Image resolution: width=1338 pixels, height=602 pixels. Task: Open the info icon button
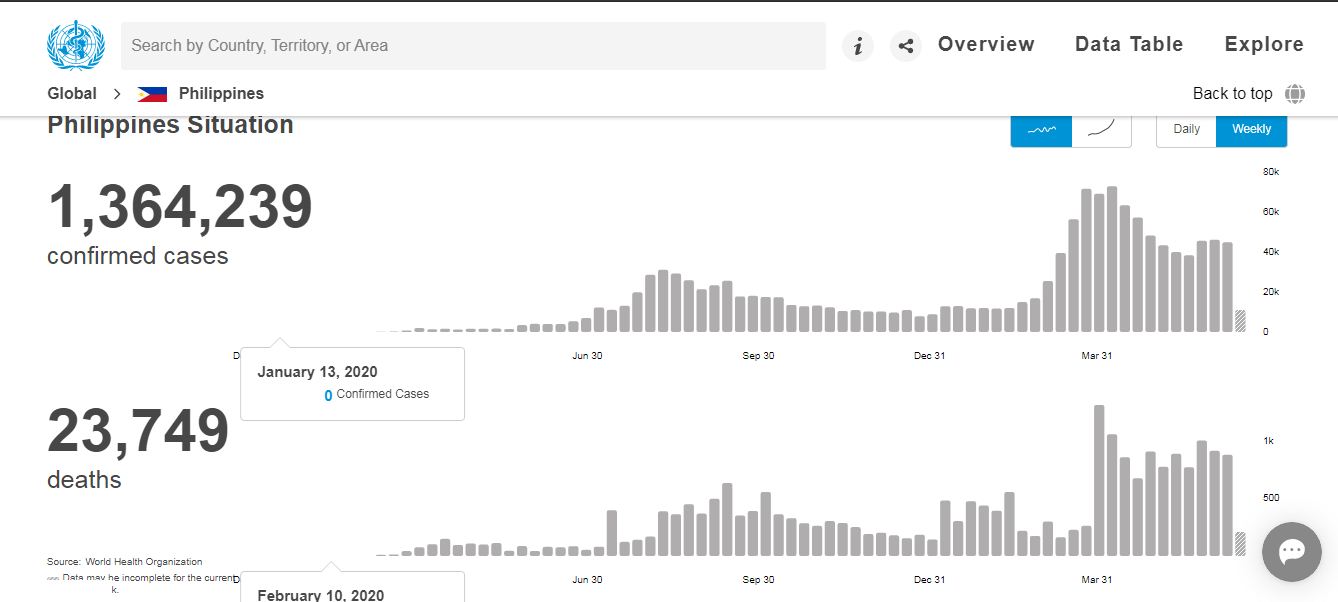857,46
